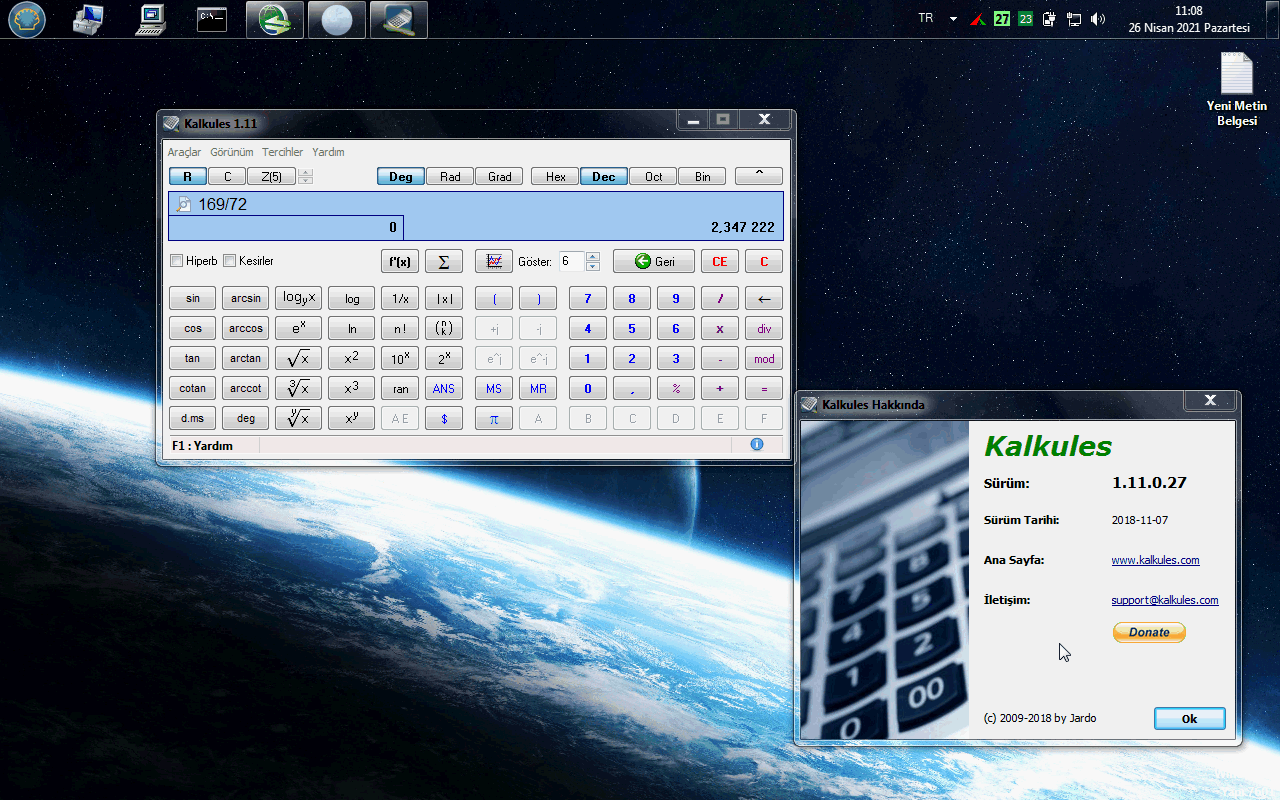Open the Araçlar menu
This screenshot has width=1280, height=800.
point(184,152)
